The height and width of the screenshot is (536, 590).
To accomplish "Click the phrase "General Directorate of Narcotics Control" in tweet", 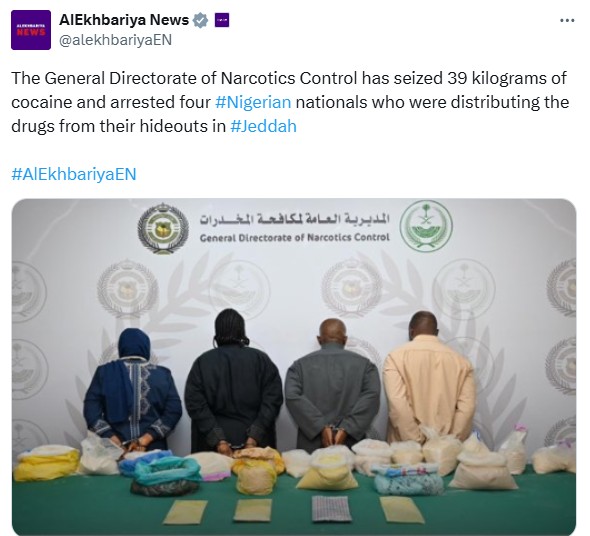I will pyautogui.click(x=201, y=78).
